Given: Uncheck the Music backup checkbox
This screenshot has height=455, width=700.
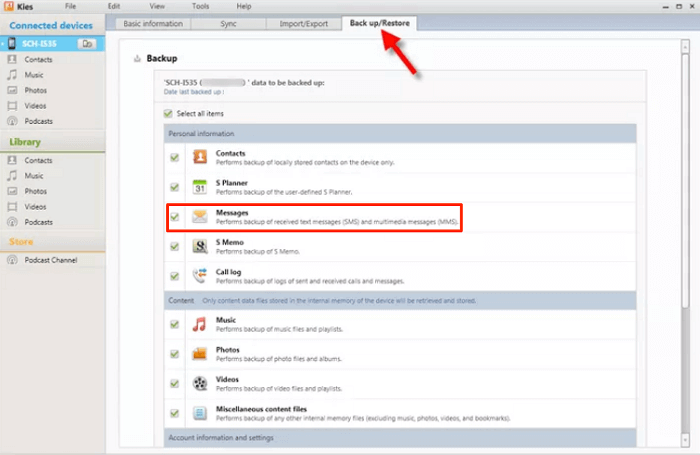Looking at the screenshot, I should [175, 324].
